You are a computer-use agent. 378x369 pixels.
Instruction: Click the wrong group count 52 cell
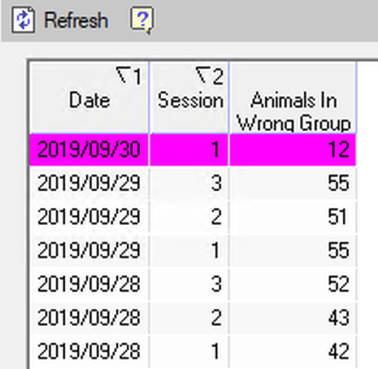click(x=293, y=284)
